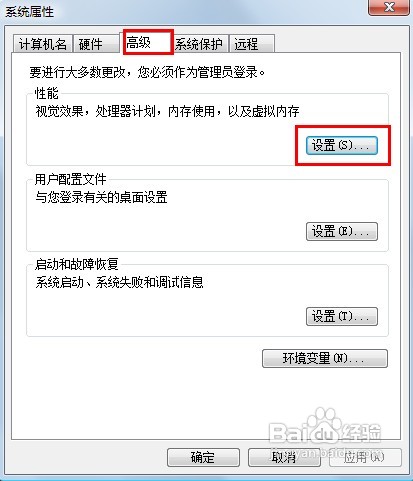Select the 高级 tab
Screen dimensions: 413x481
click(148, 42)
